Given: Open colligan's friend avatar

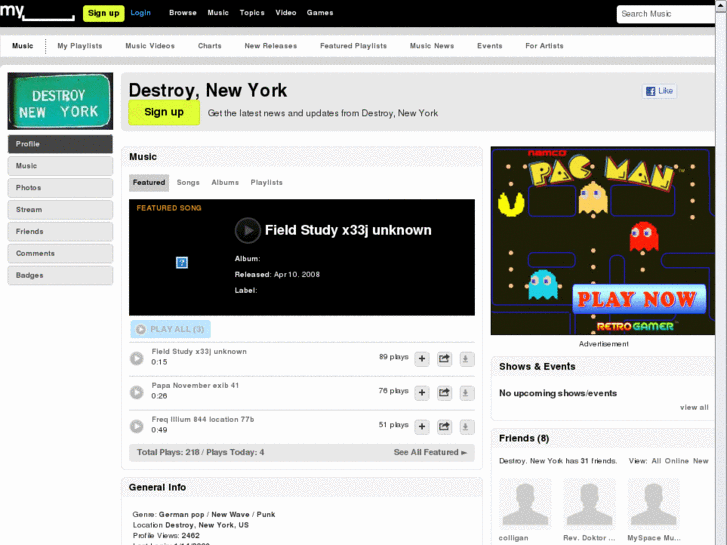Looking at the screenshot, I should [525, 504].
